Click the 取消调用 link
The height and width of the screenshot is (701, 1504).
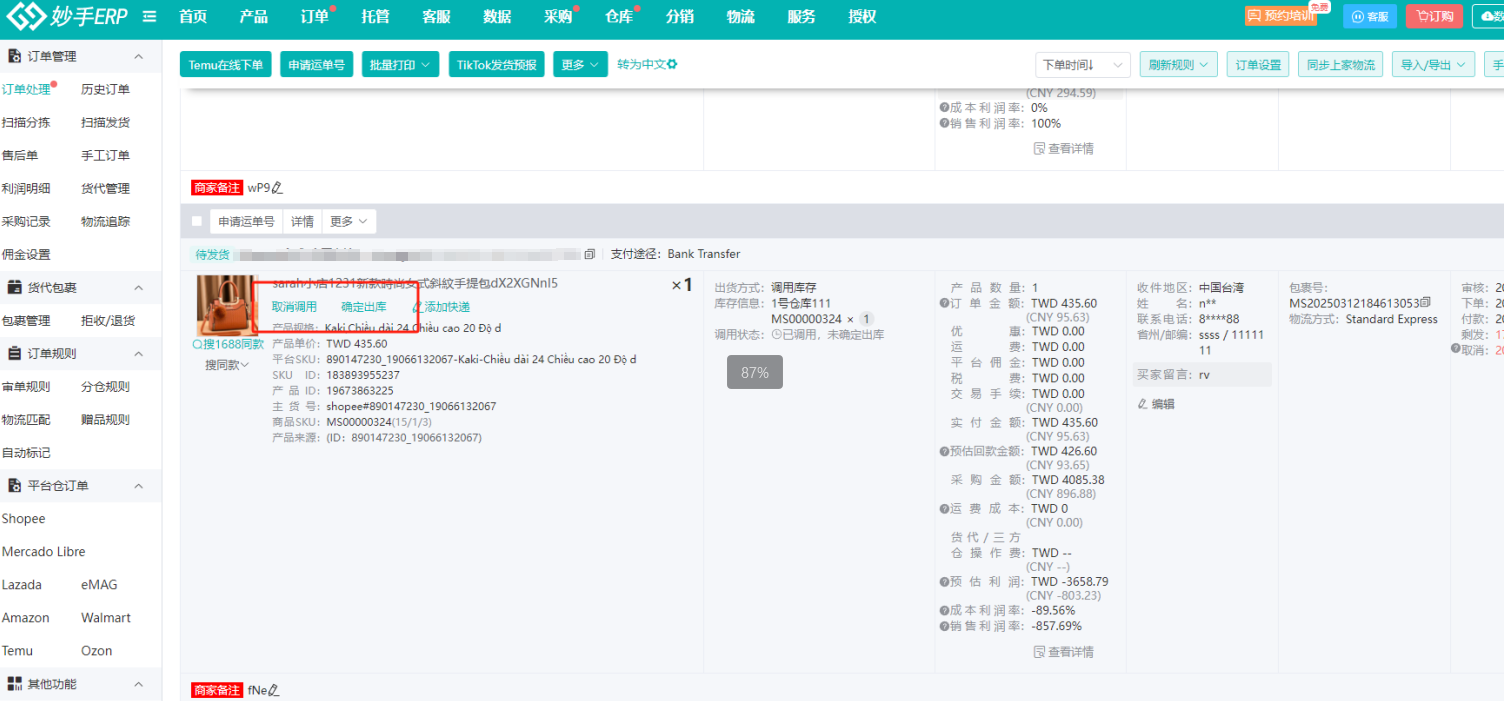[294, 307]
